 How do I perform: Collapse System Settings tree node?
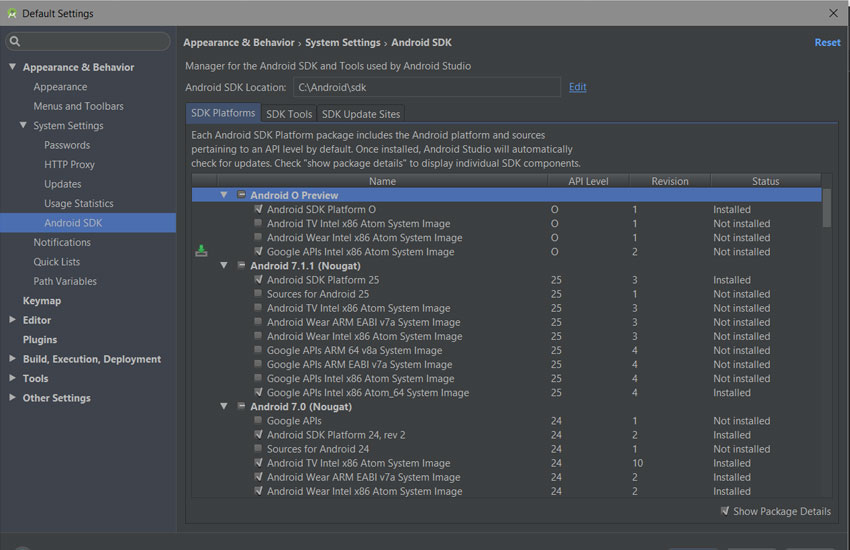pos(23,125)
